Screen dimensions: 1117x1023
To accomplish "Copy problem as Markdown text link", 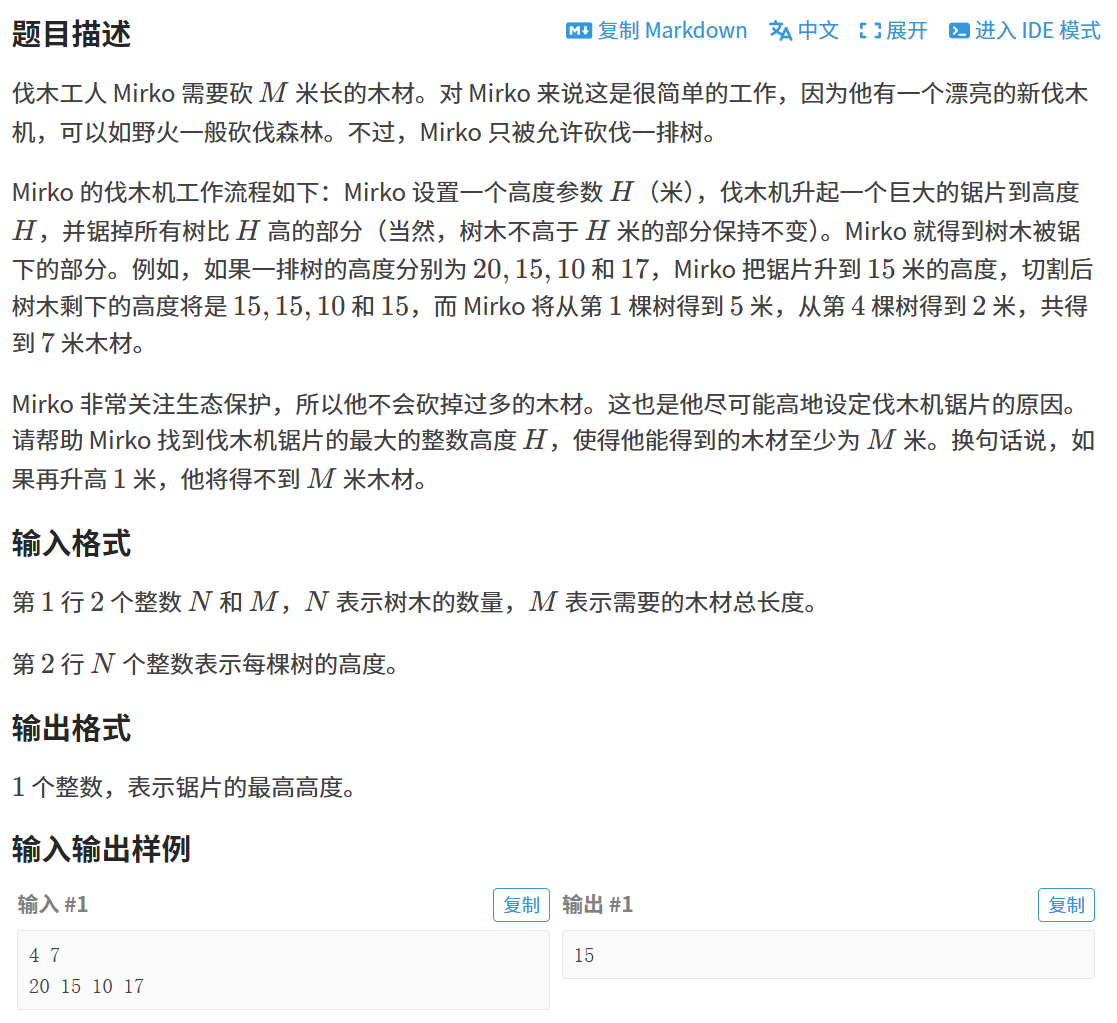I will (x=672, y=31).
